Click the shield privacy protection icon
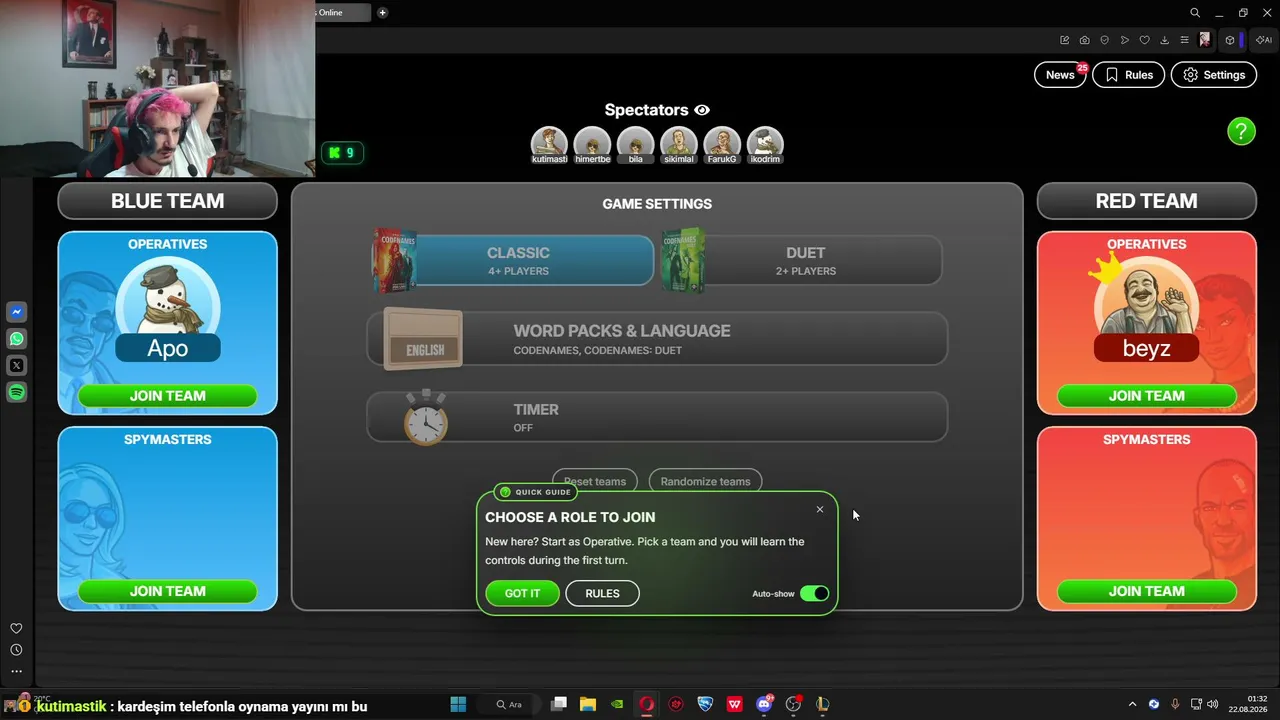 1104,40
